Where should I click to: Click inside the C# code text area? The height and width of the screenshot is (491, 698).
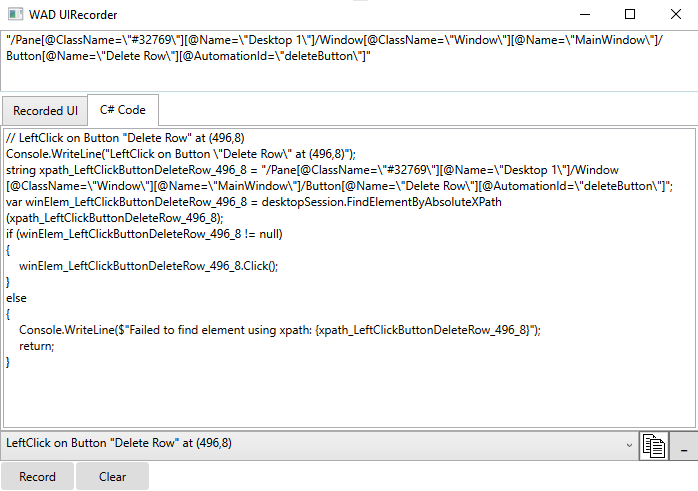(349, 278)
